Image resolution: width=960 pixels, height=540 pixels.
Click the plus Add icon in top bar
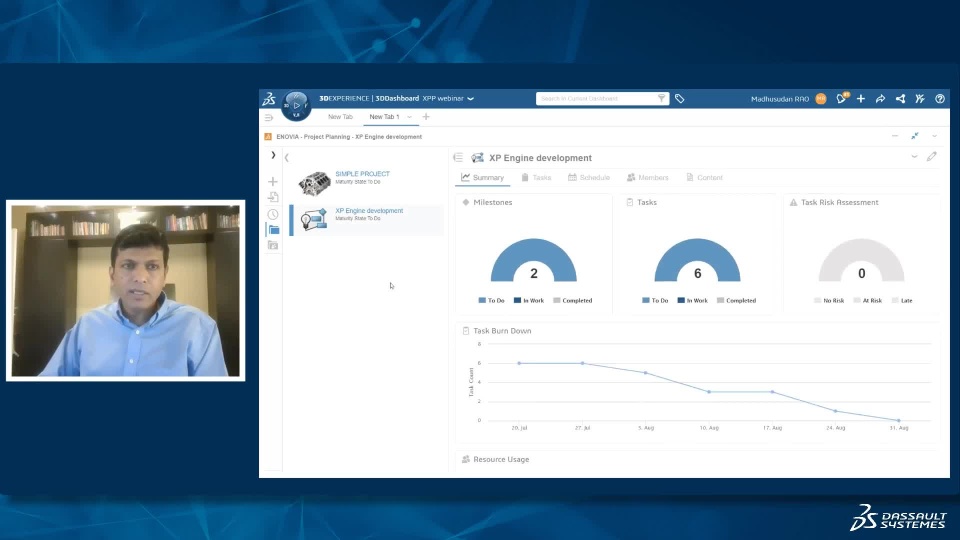[x=861, y=99]
